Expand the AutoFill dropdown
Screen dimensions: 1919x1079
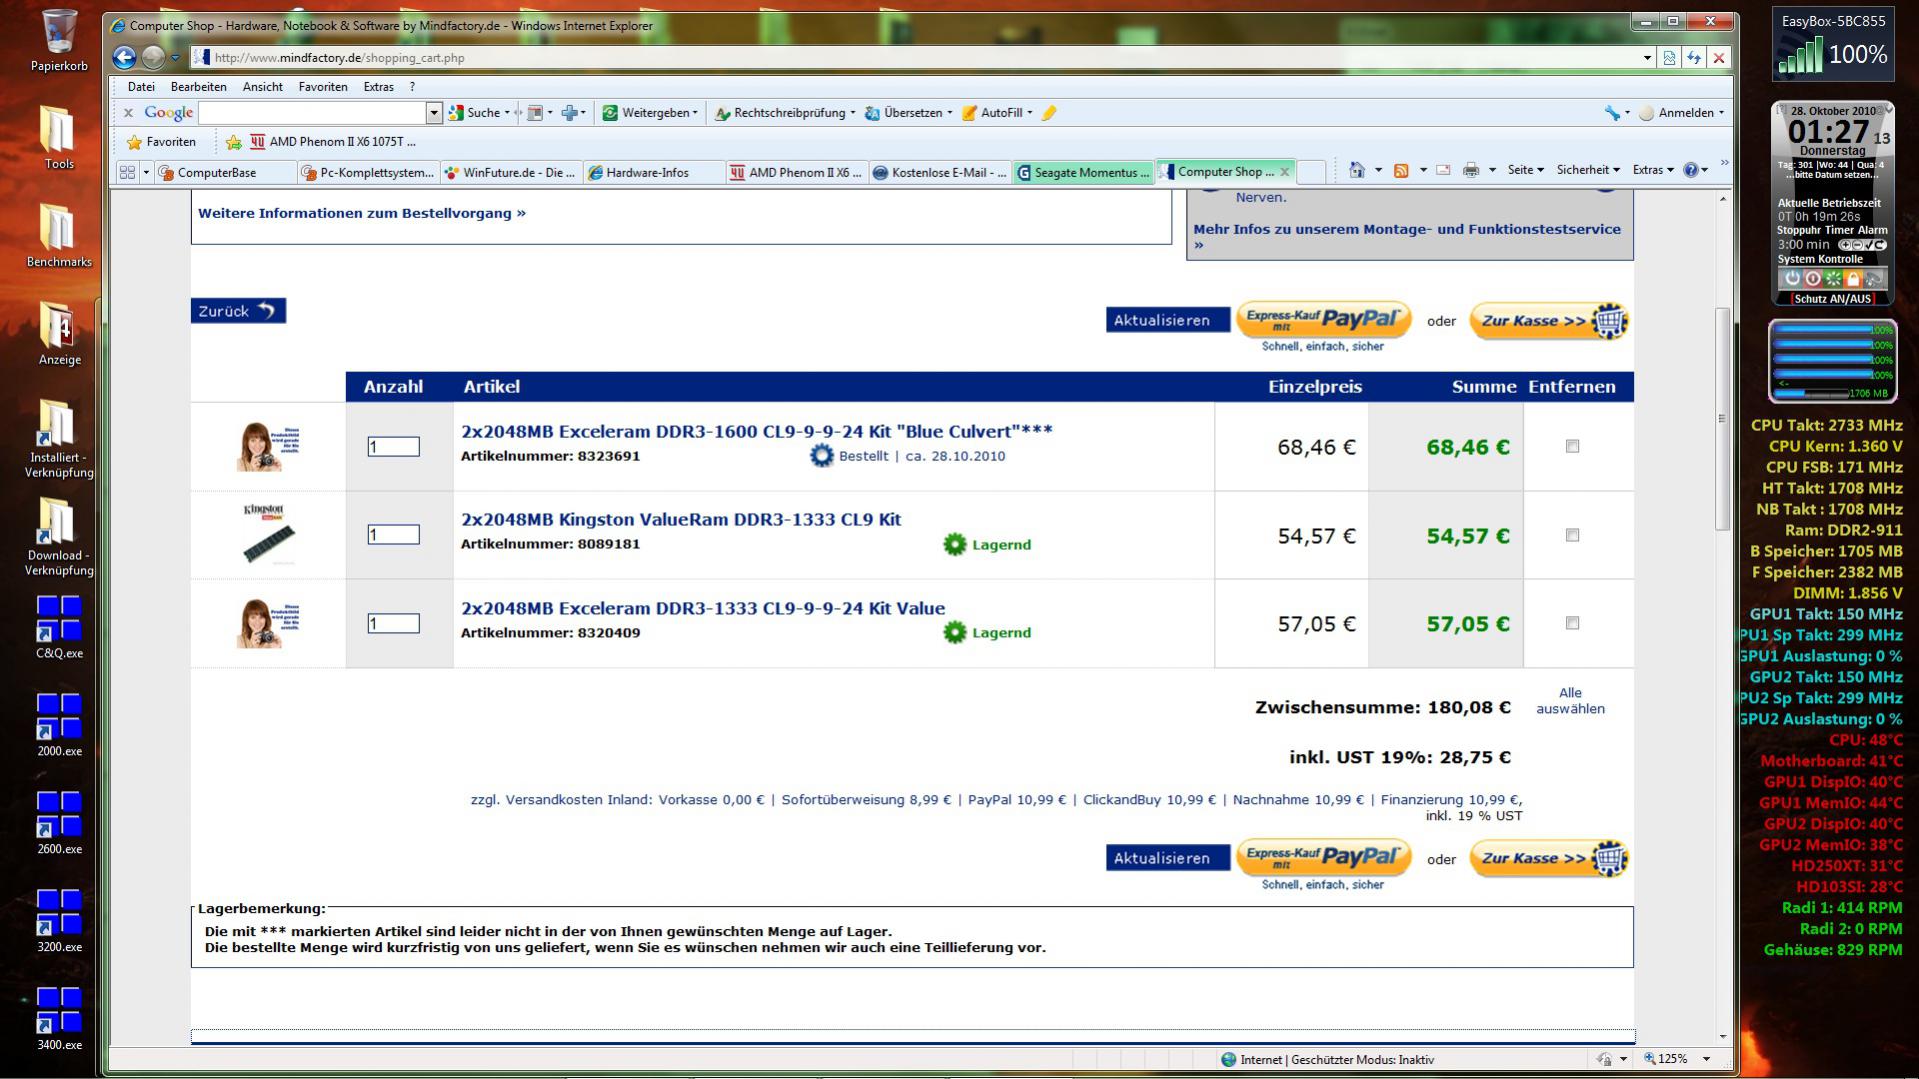pos(1030,113)
